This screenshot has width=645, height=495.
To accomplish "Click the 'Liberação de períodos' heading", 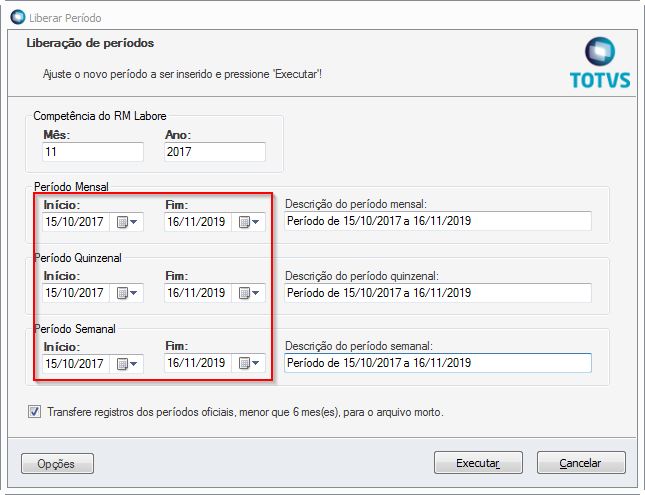I will click(90, 43).
